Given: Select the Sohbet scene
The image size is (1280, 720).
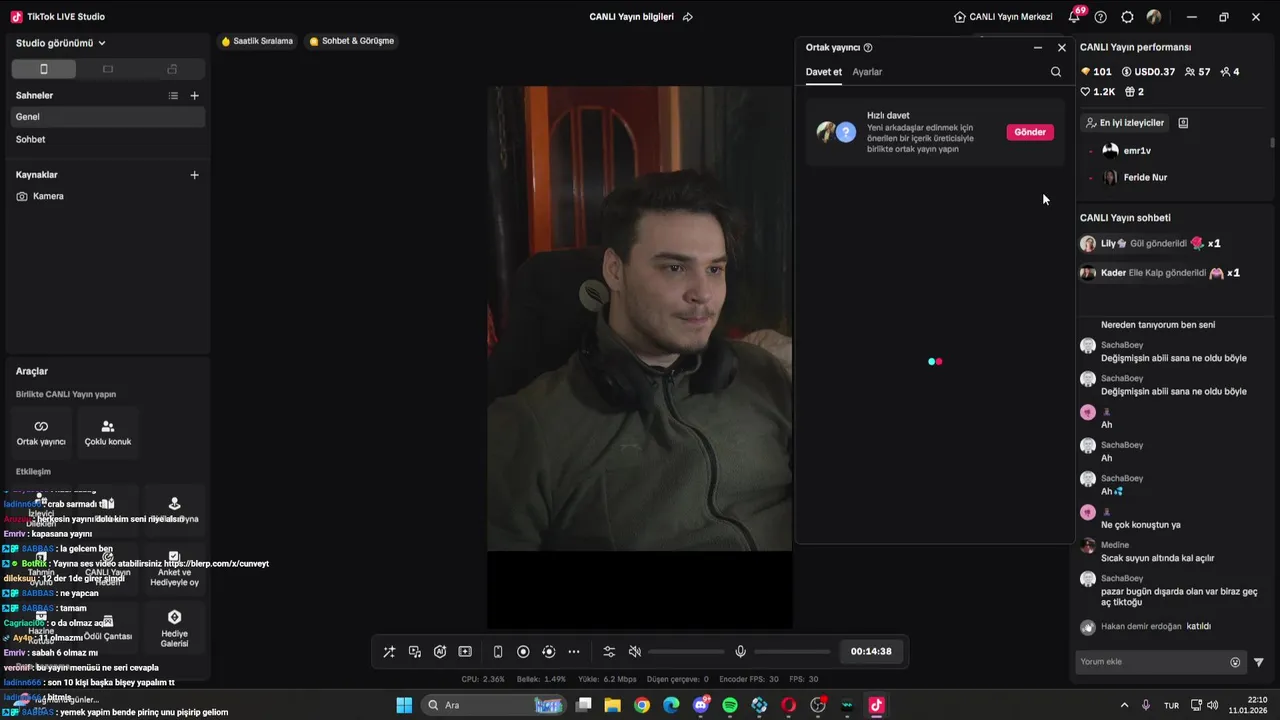Looking at the screenshot, I should pos(108,140).
